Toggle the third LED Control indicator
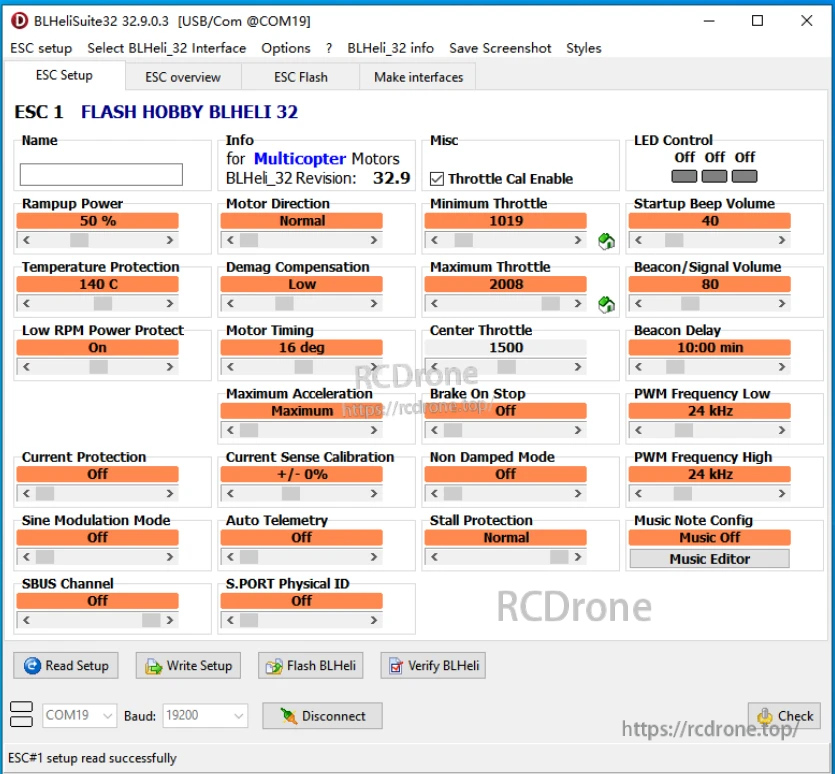 pyautogui.click(x=744, y=176)
